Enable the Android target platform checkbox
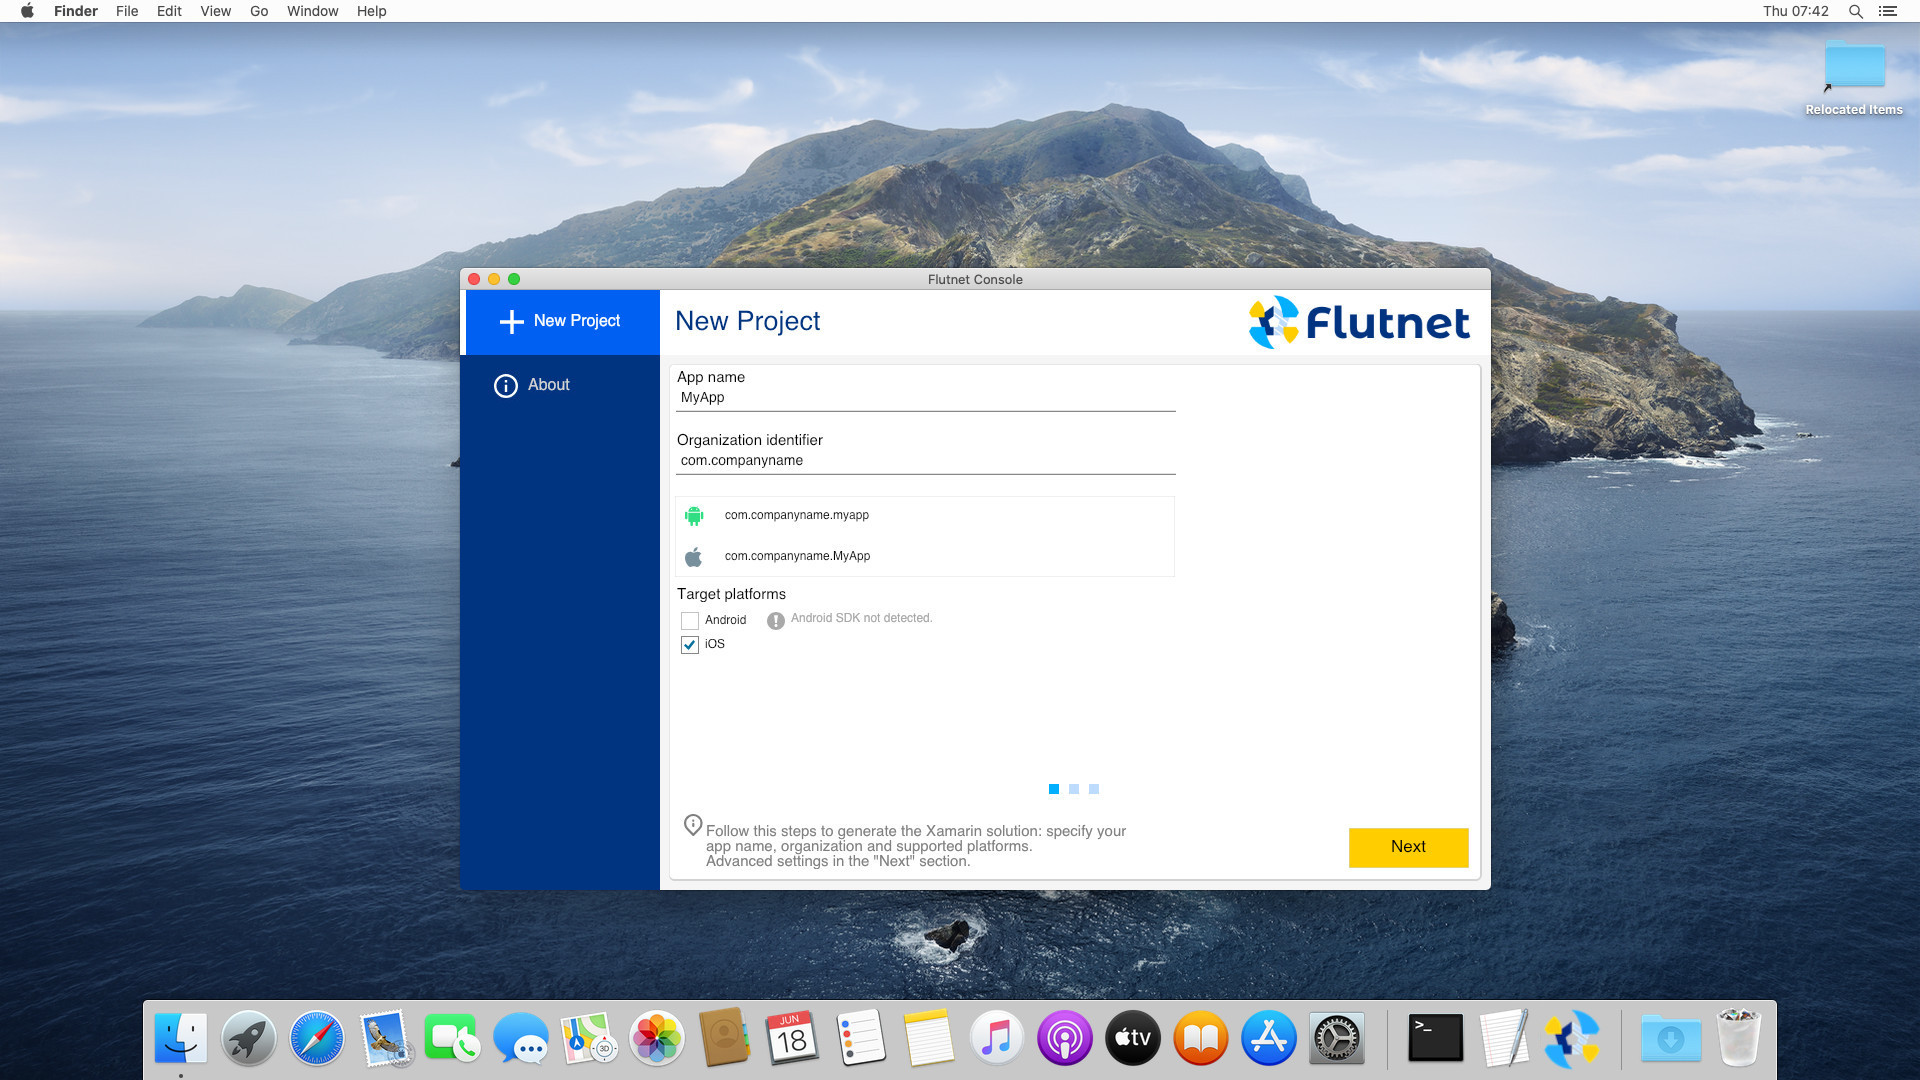This screenshot has width=1920, height=1080. [690, 620]
